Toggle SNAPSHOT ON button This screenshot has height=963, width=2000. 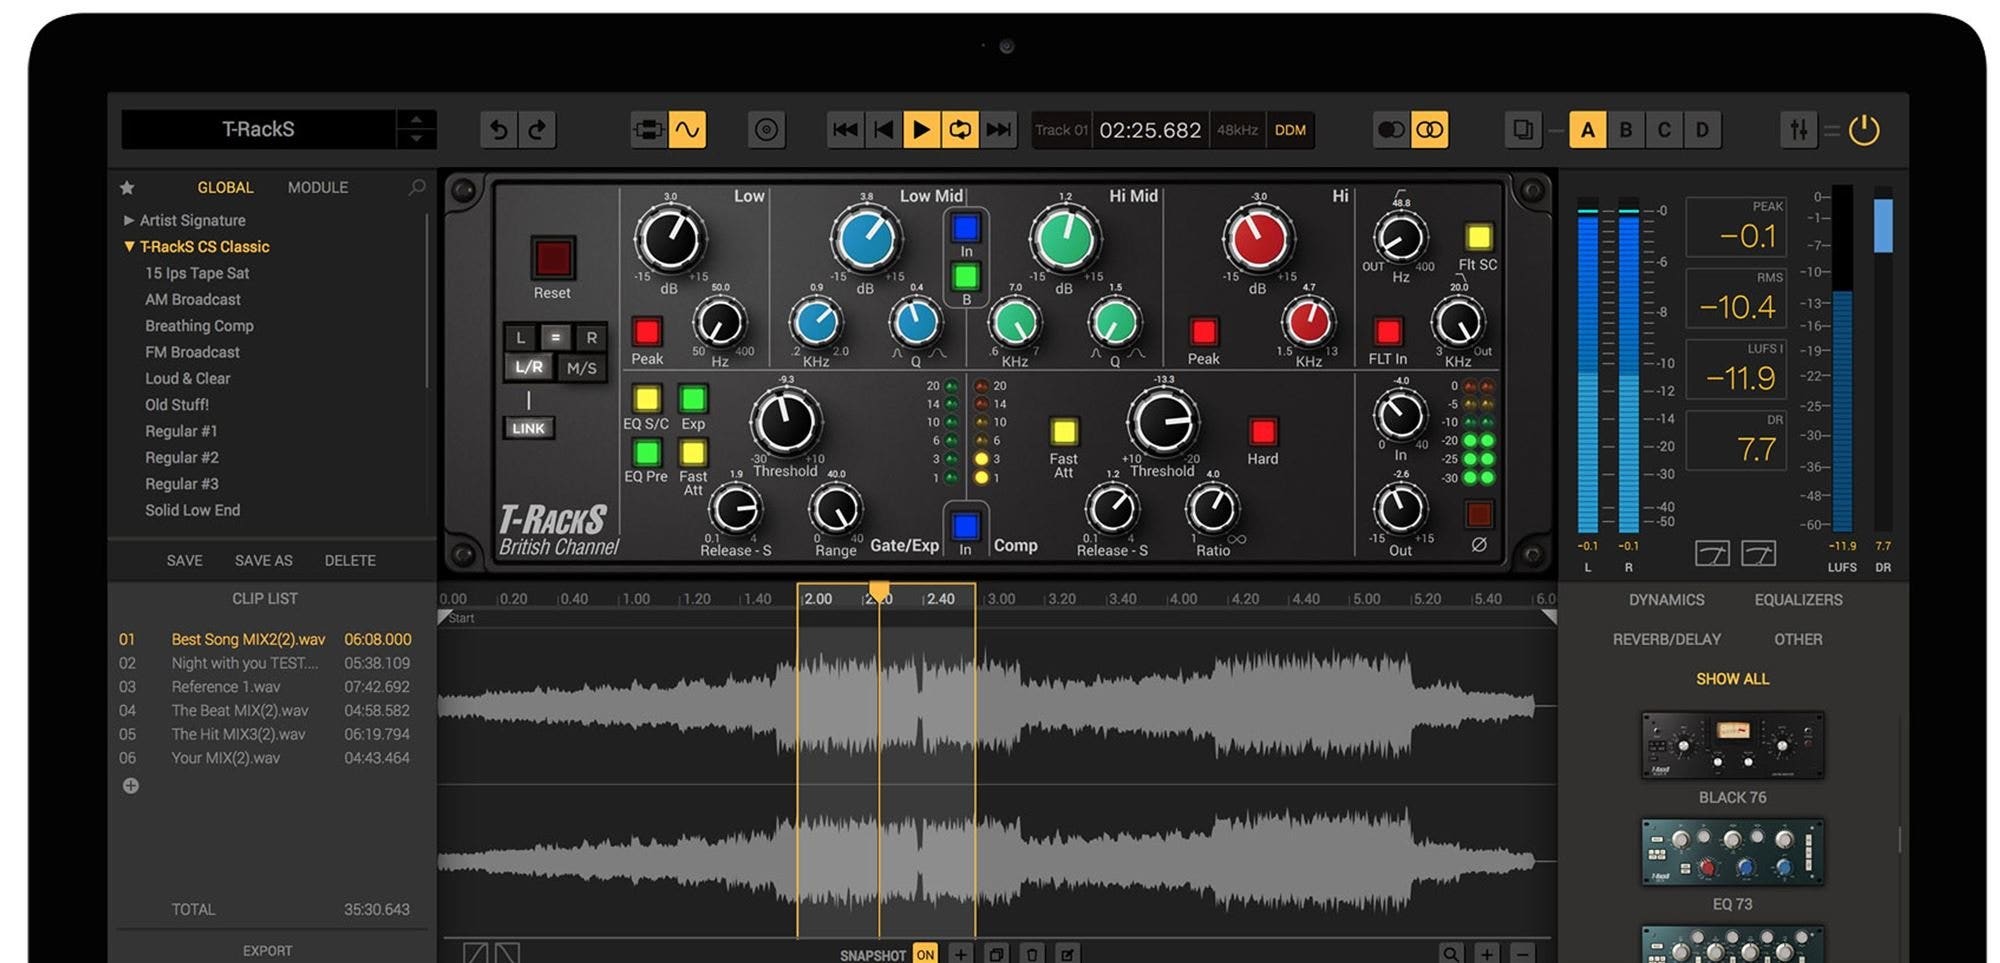925,954
